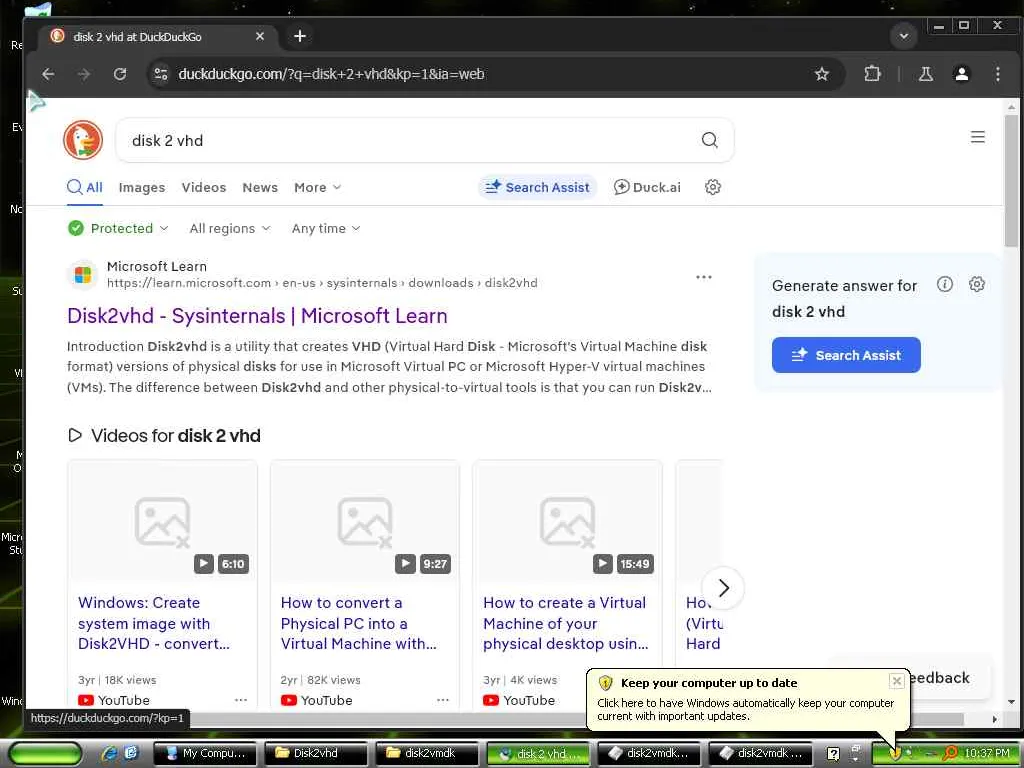Open Duck.ai chat

click(x=647, y=187)
